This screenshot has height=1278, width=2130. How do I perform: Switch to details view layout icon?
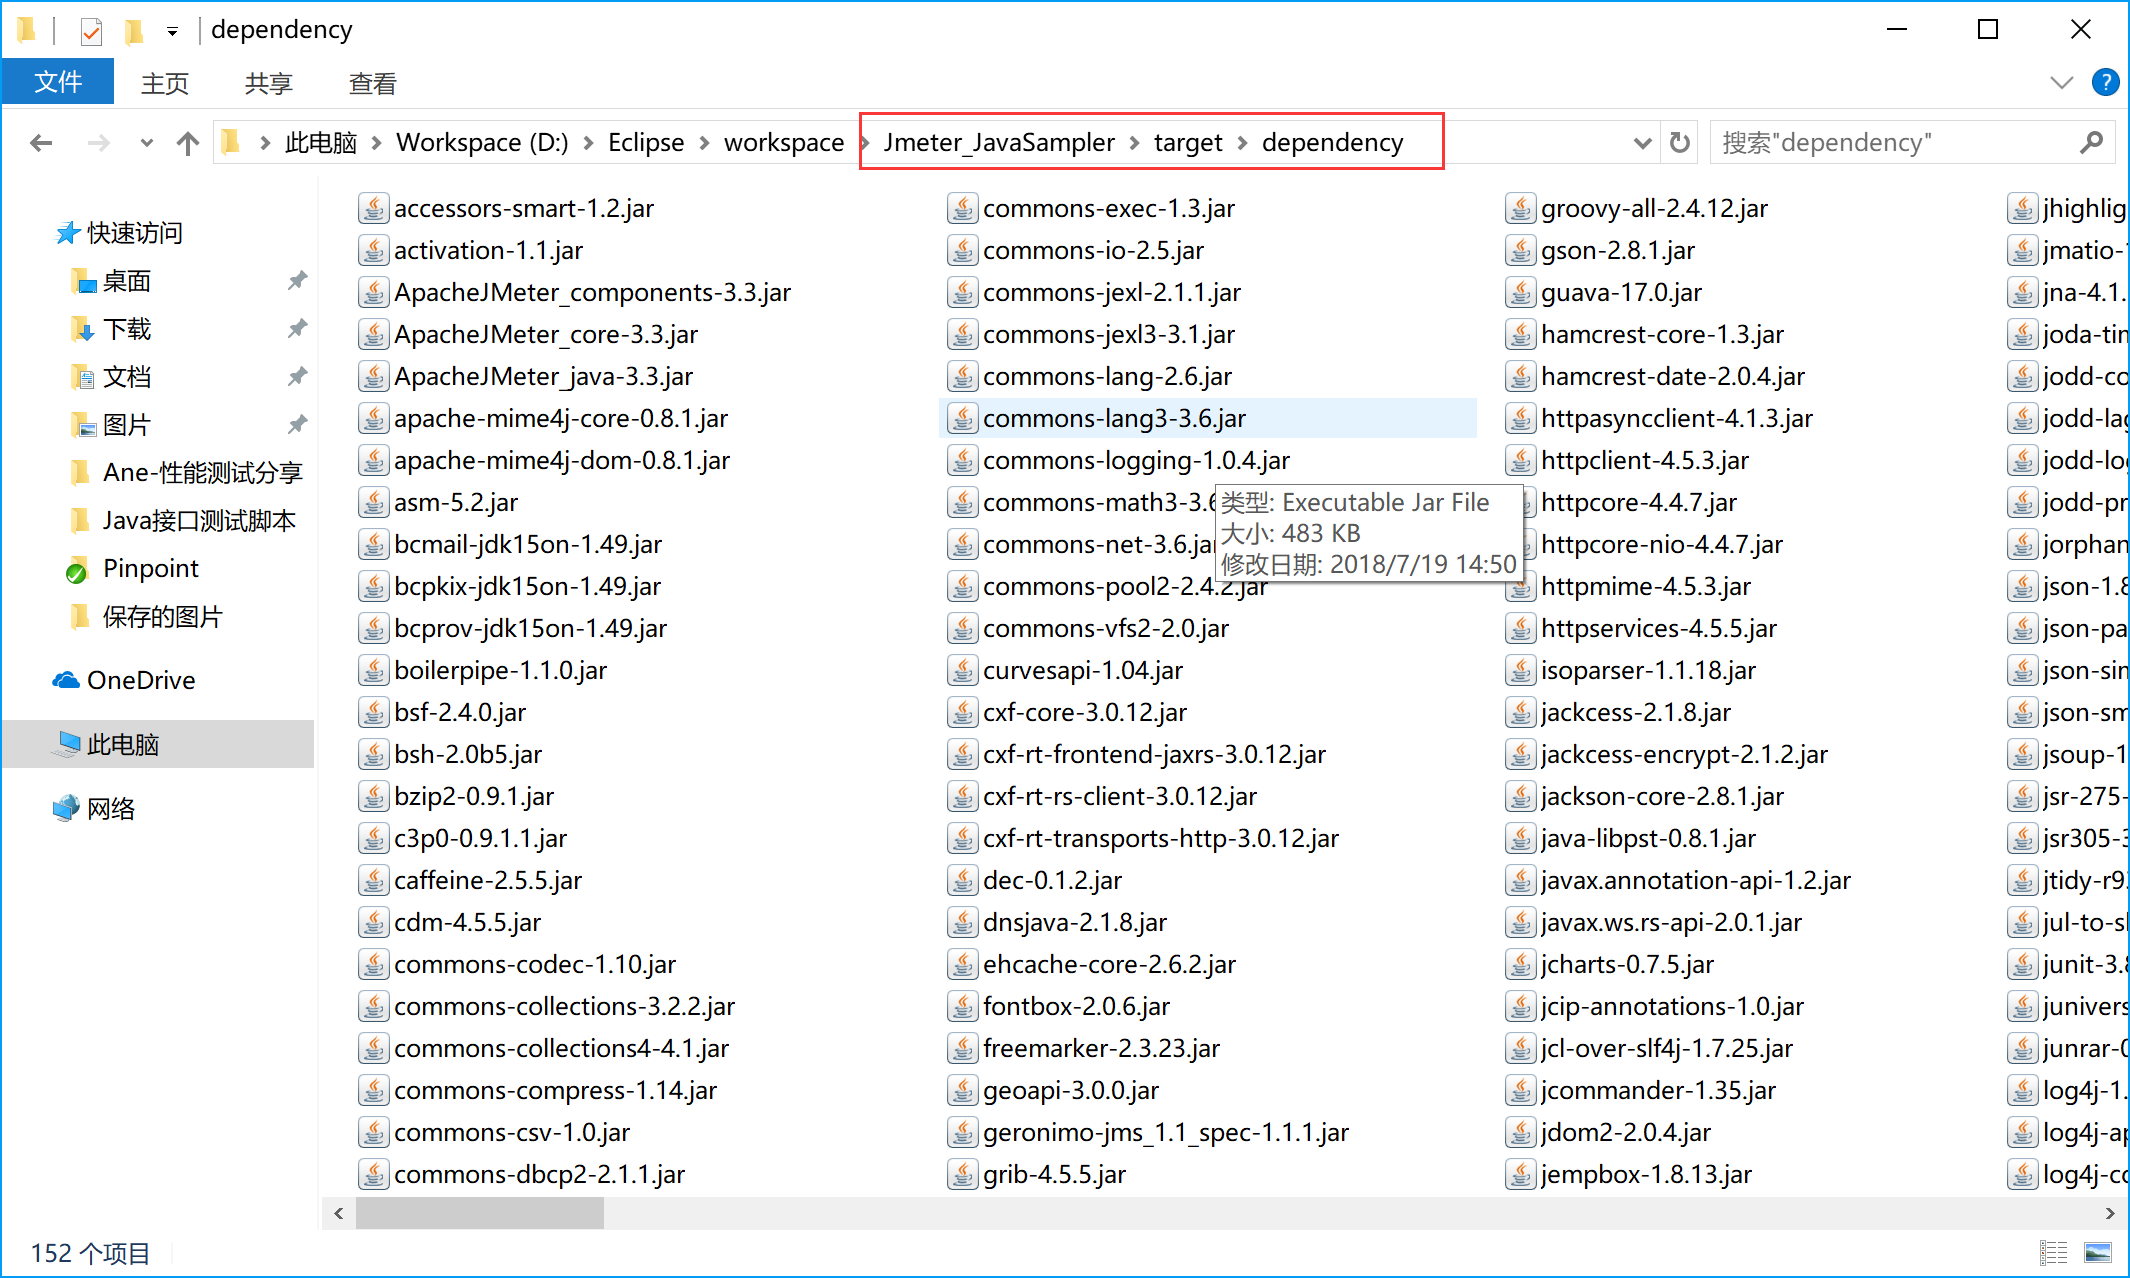2053,1252
